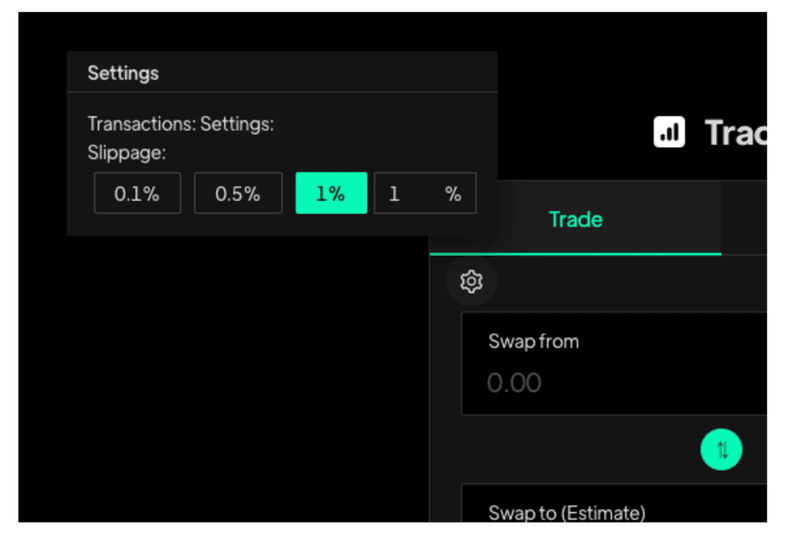Select 0.1% slippage option
800x538 pixels.
tap(137, 193)
